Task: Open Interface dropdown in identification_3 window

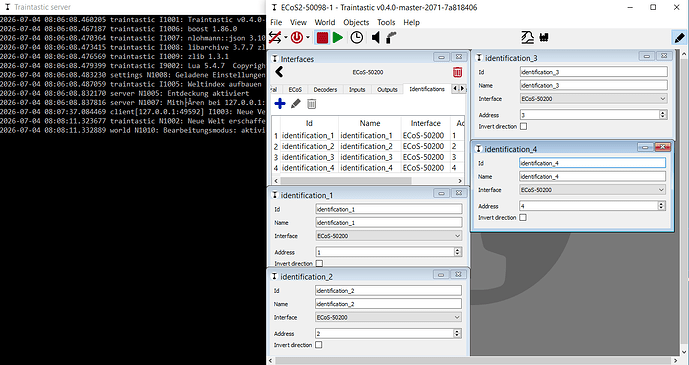Action: tap(594, 99)
